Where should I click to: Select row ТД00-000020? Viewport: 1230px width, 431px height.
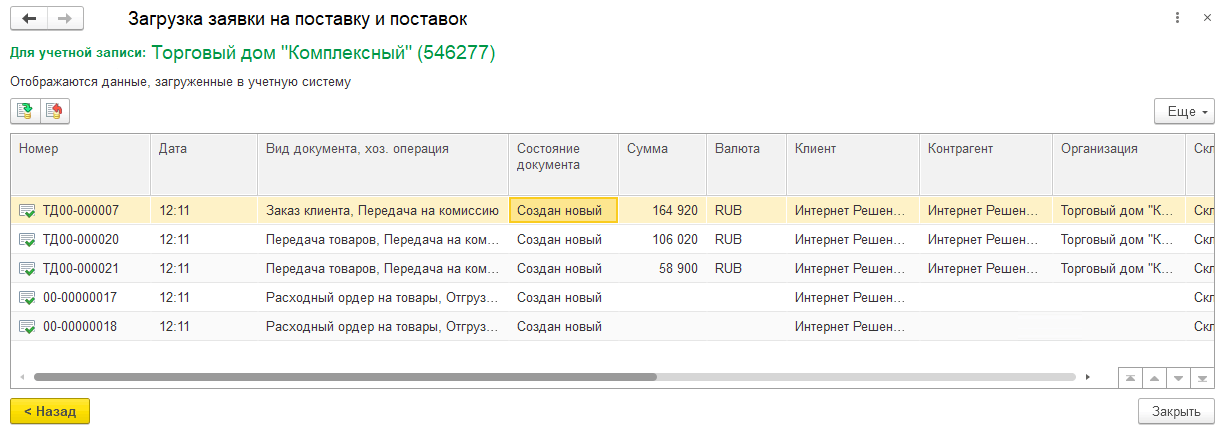point(81,240)
